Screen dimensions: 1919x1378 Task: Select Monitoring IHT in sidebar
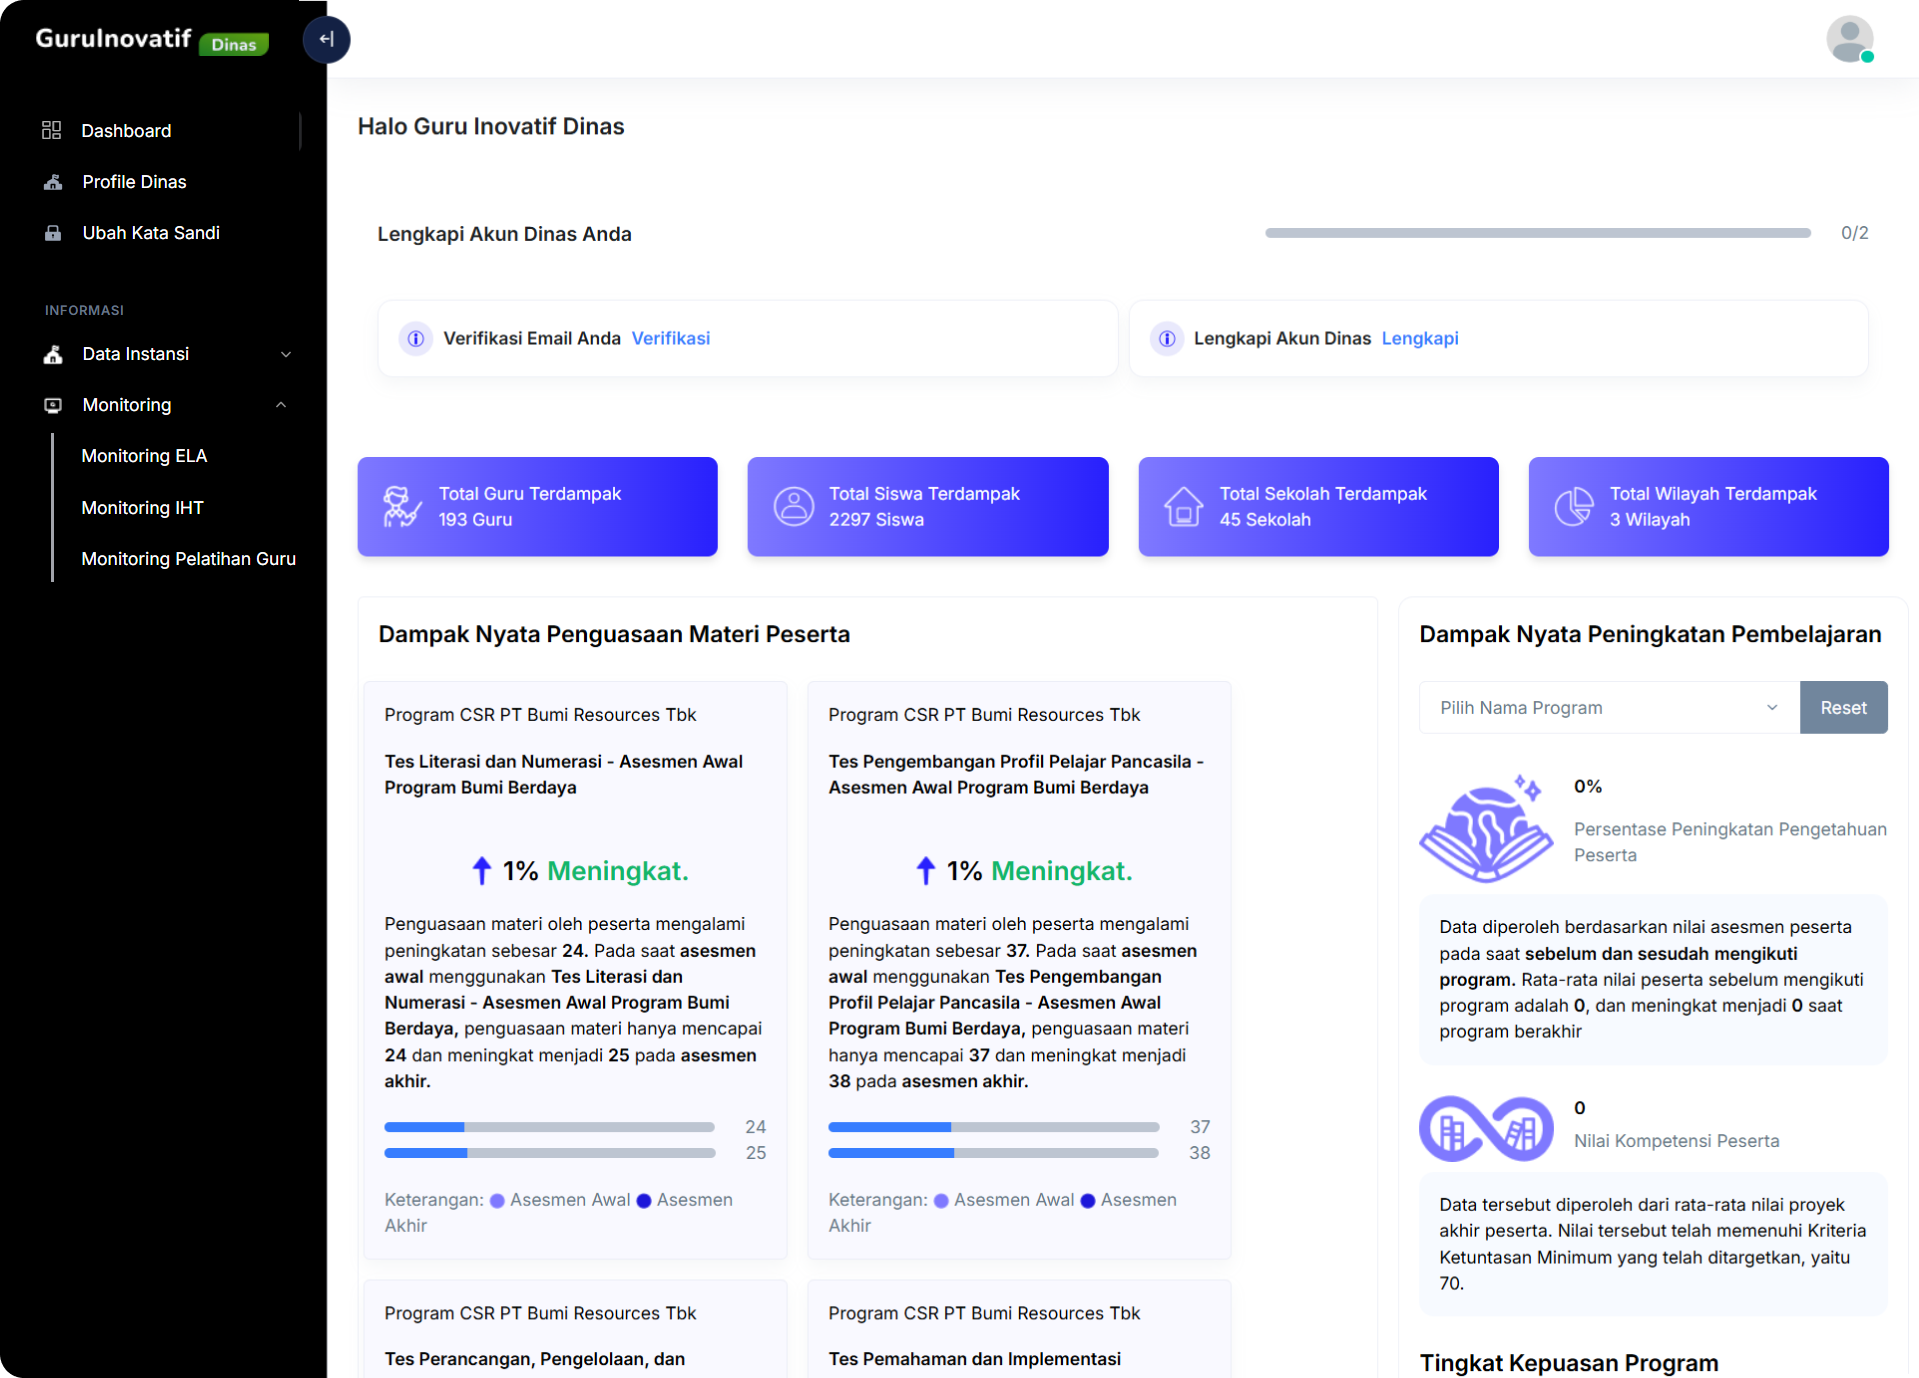click(142, 508)
